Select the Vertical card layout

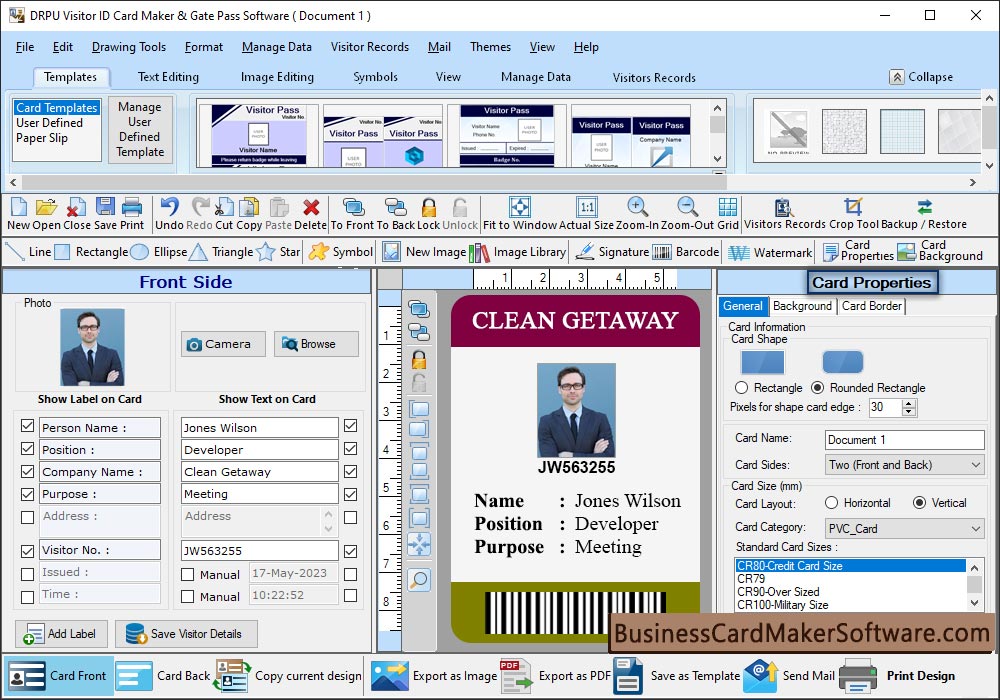(x=919, y=503)
